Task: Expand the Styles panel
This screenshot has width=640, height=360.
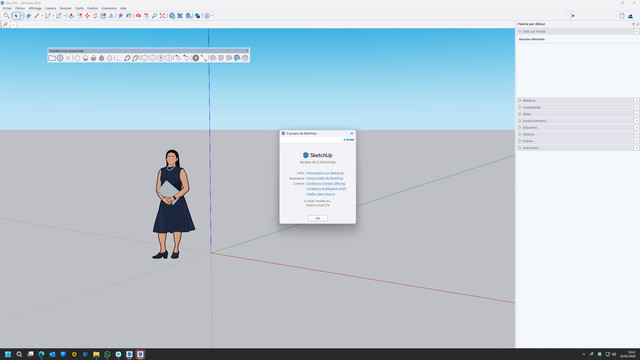Action: (576, 114)
